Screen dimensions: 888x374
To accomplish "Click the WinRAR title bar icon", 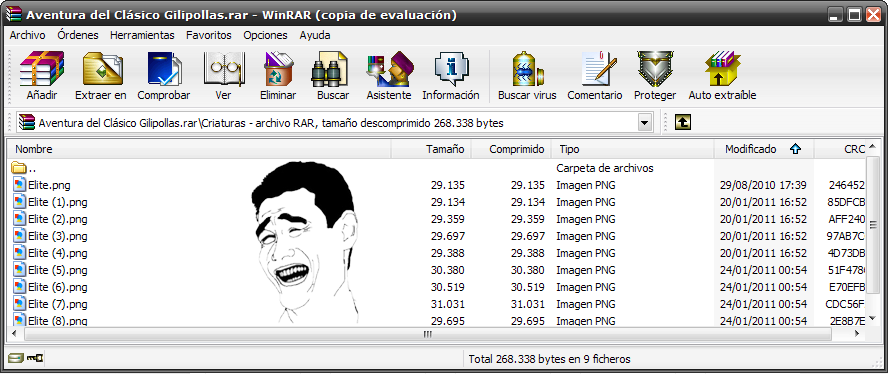I will tap(14, 15).
